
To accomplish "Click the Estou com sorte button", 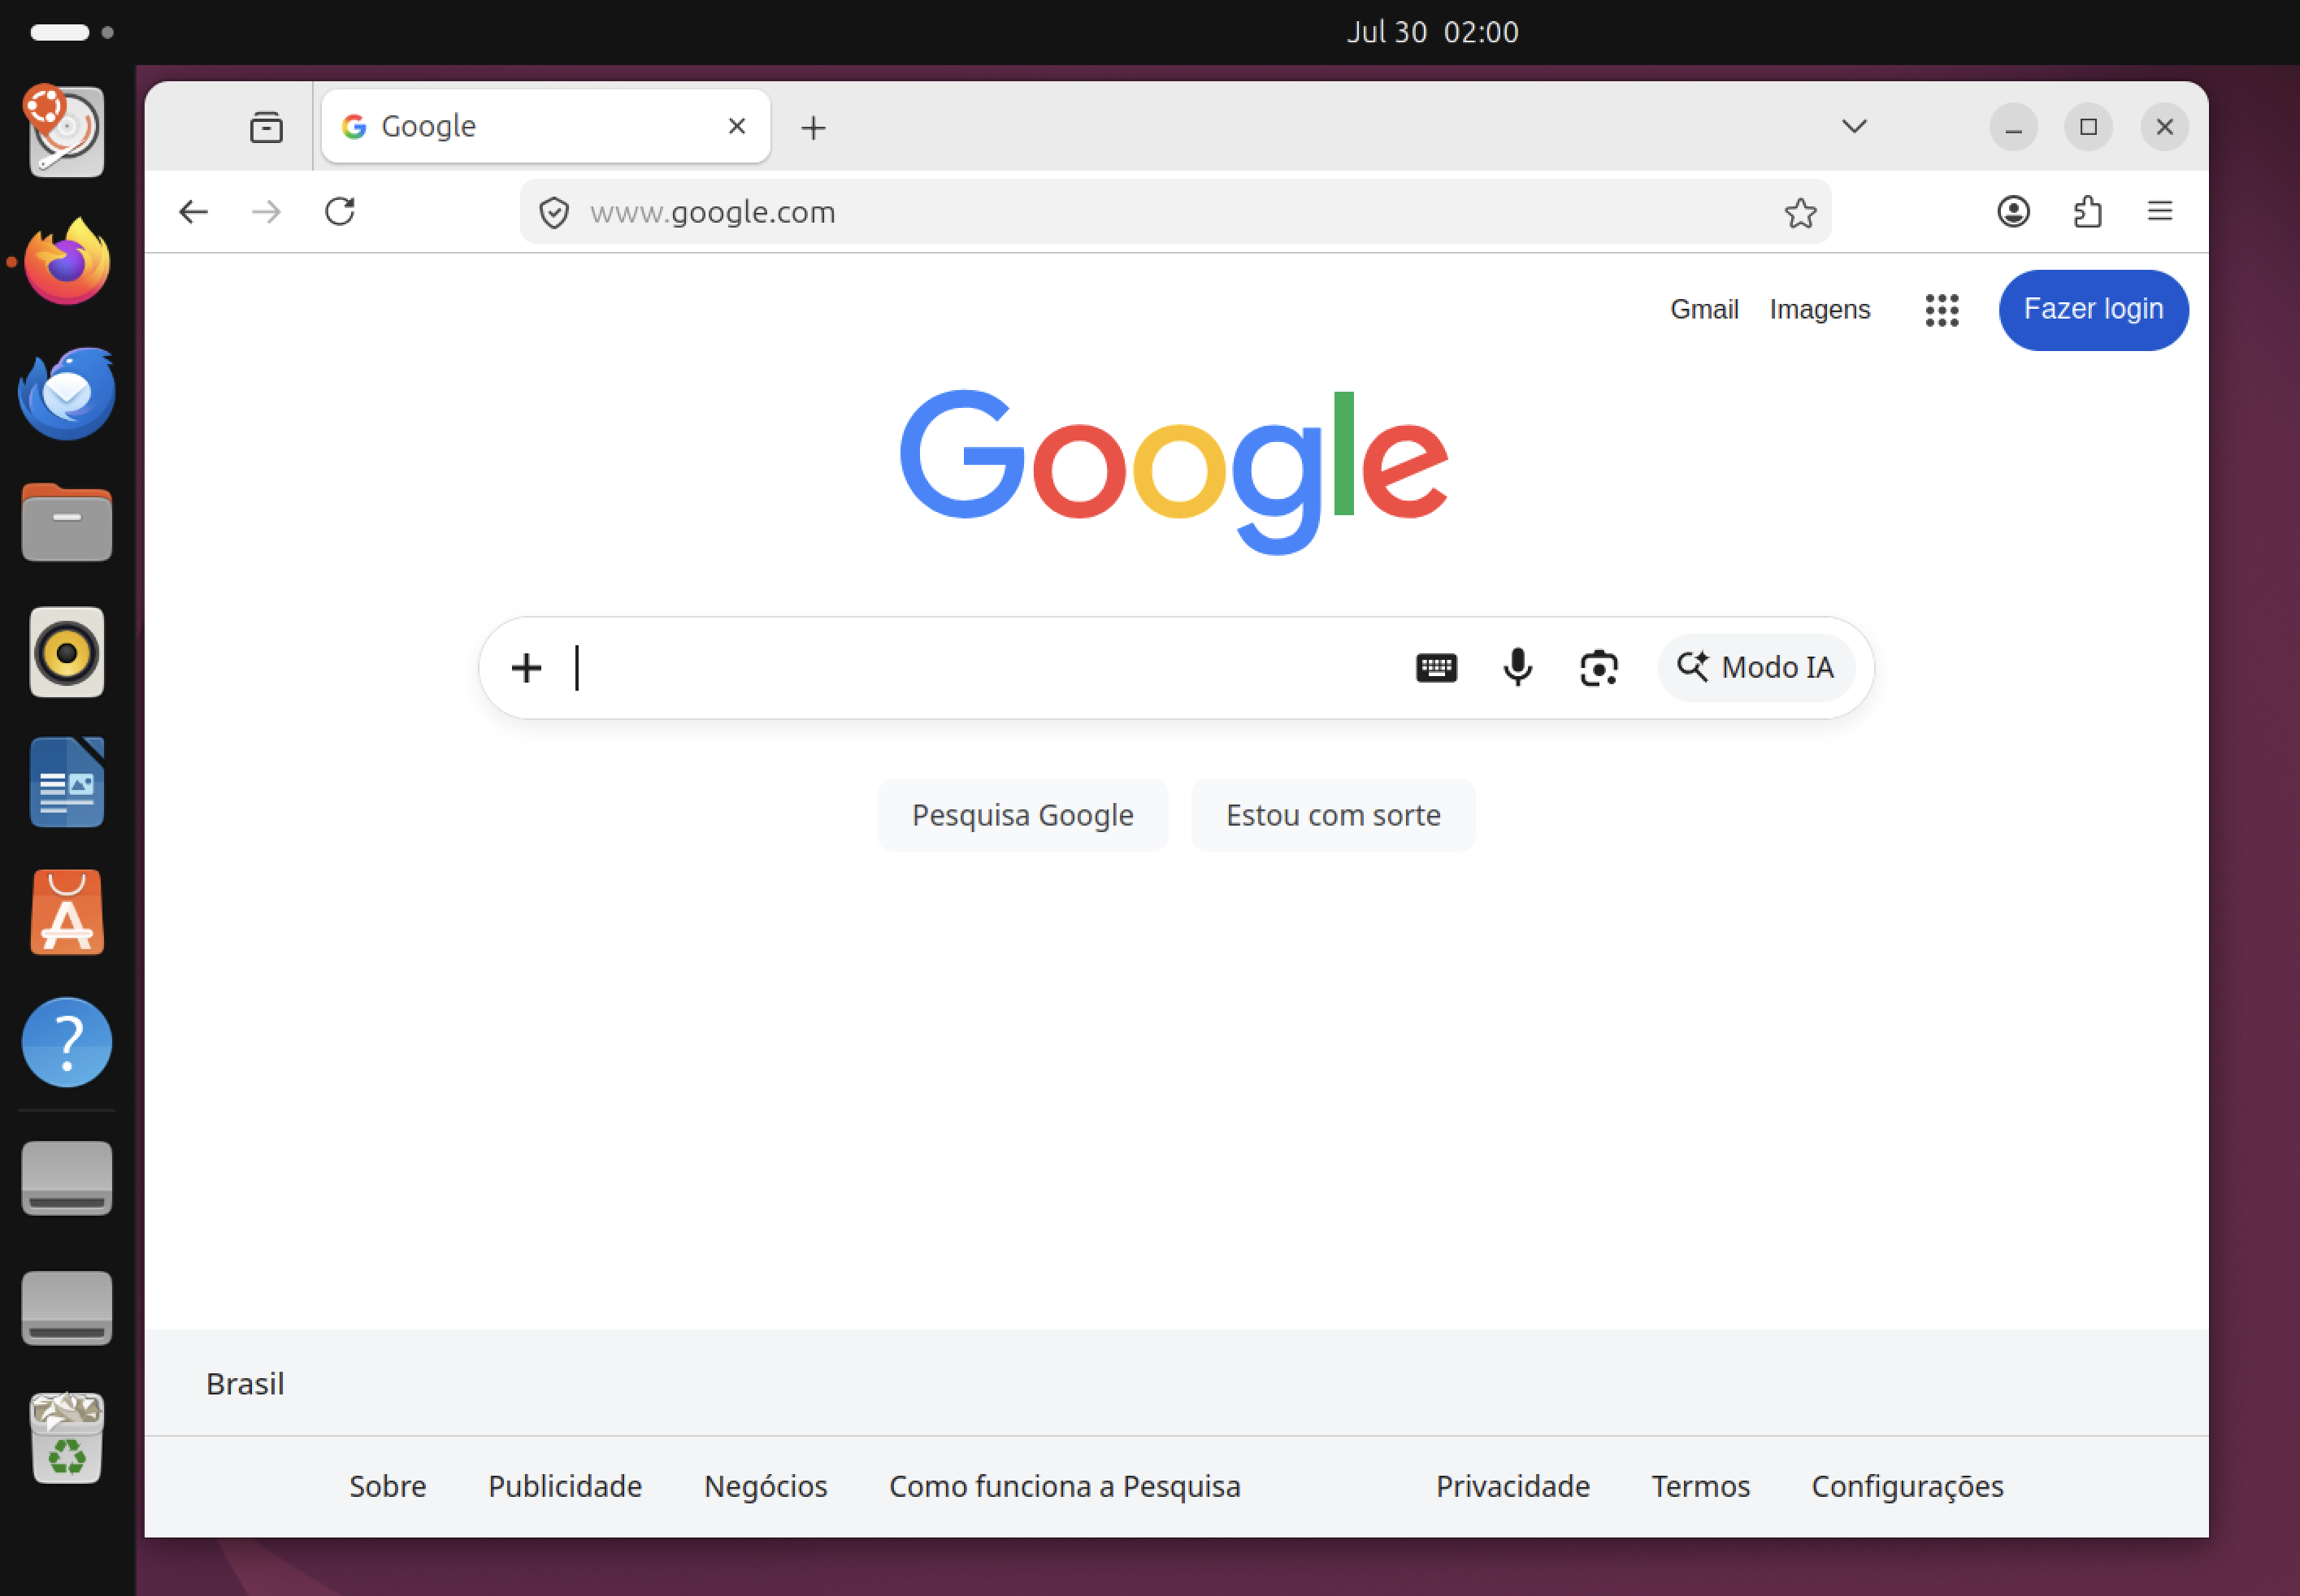I will (x=1333, y=815).
